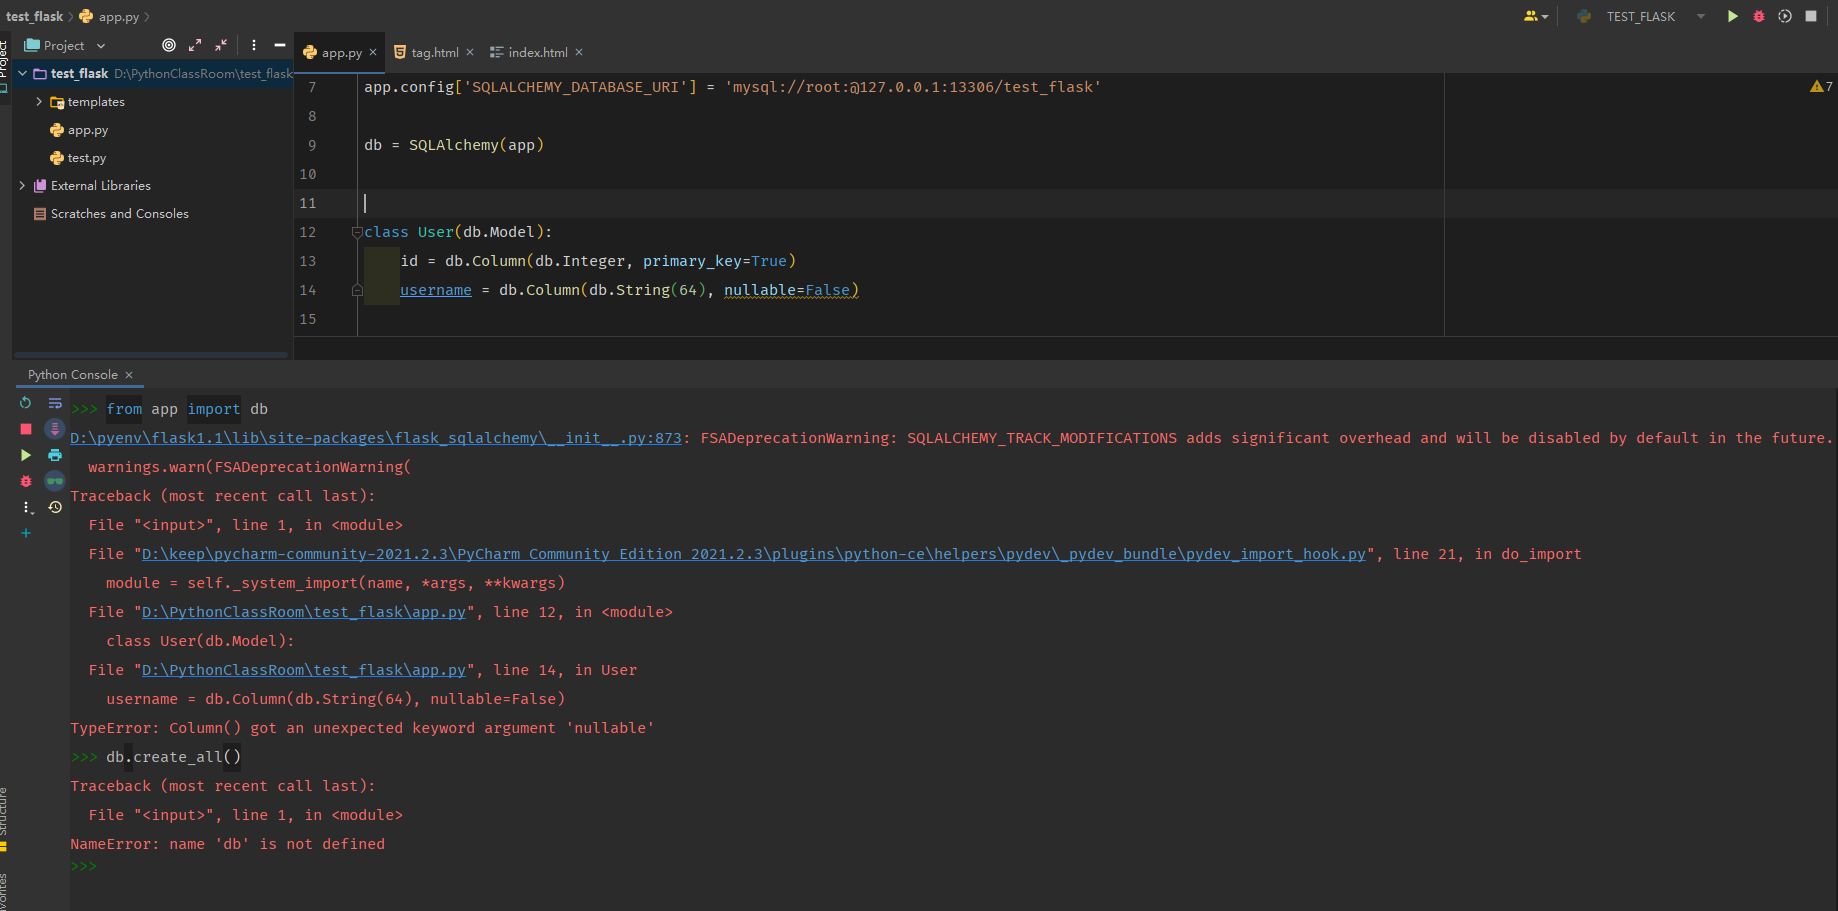Open the Code With Me users menu

pos(1536,16)
